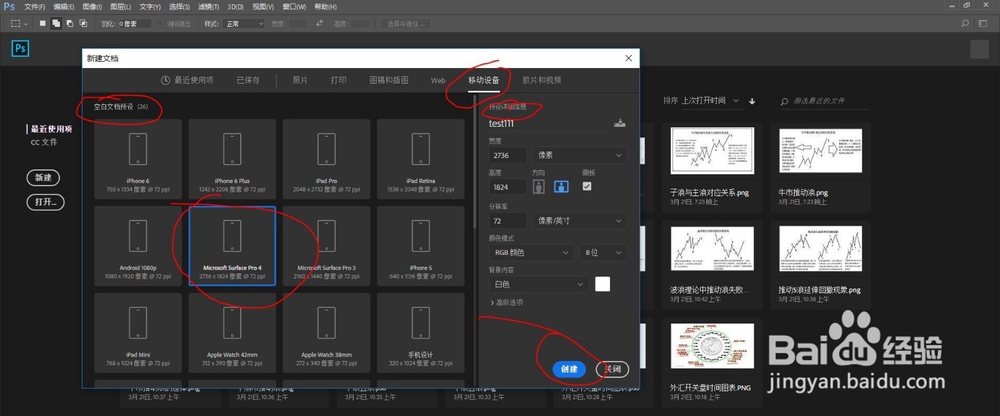Screen dimensions: 1000x416
Task: Click the workspace switcher icon at top right
Action: pos(983,24)
